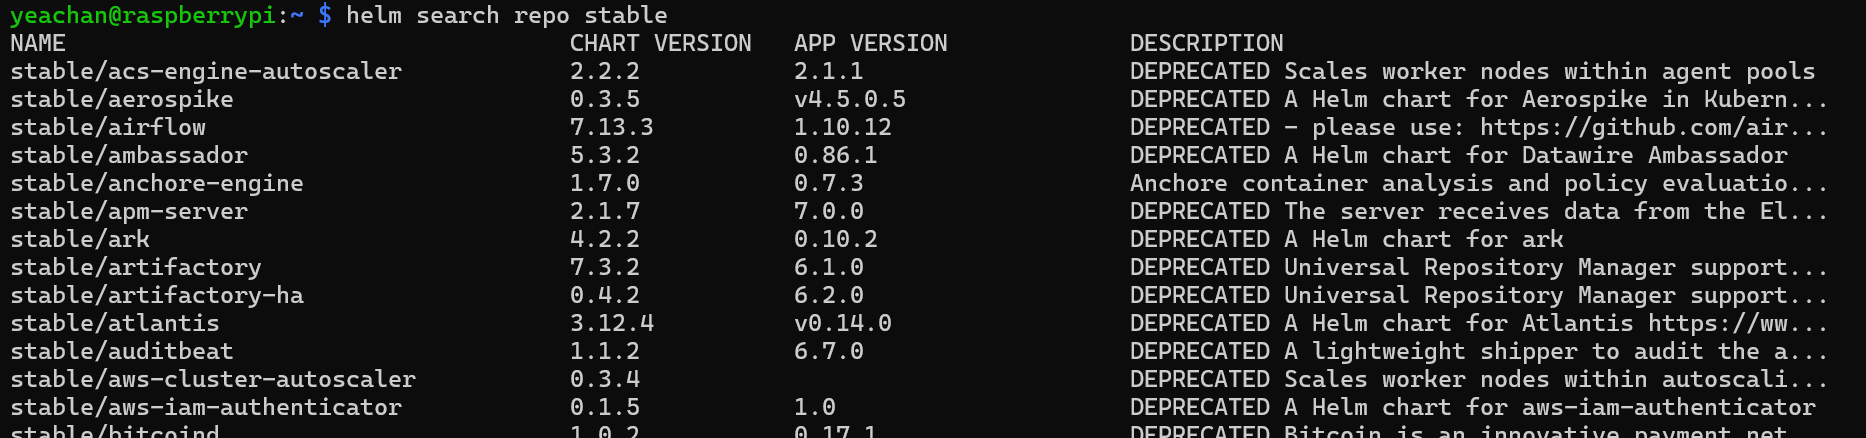
Task: Select chart name stable/atlantis
Action: click(x=115, y=323)
